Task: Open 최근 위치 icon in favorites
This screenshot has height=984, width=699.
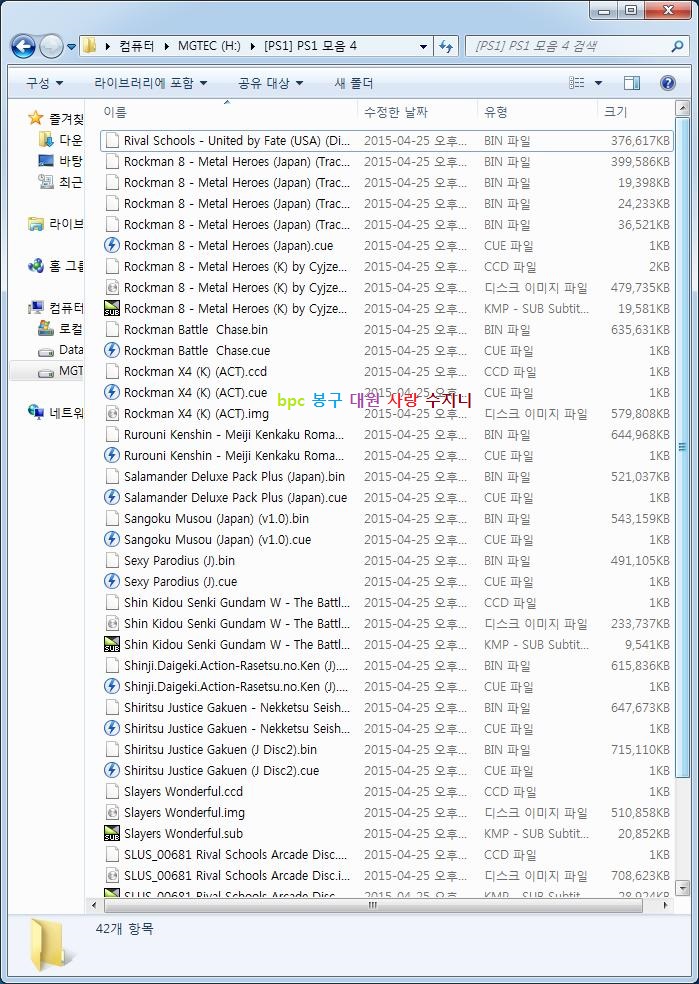Action: (46, 182)
